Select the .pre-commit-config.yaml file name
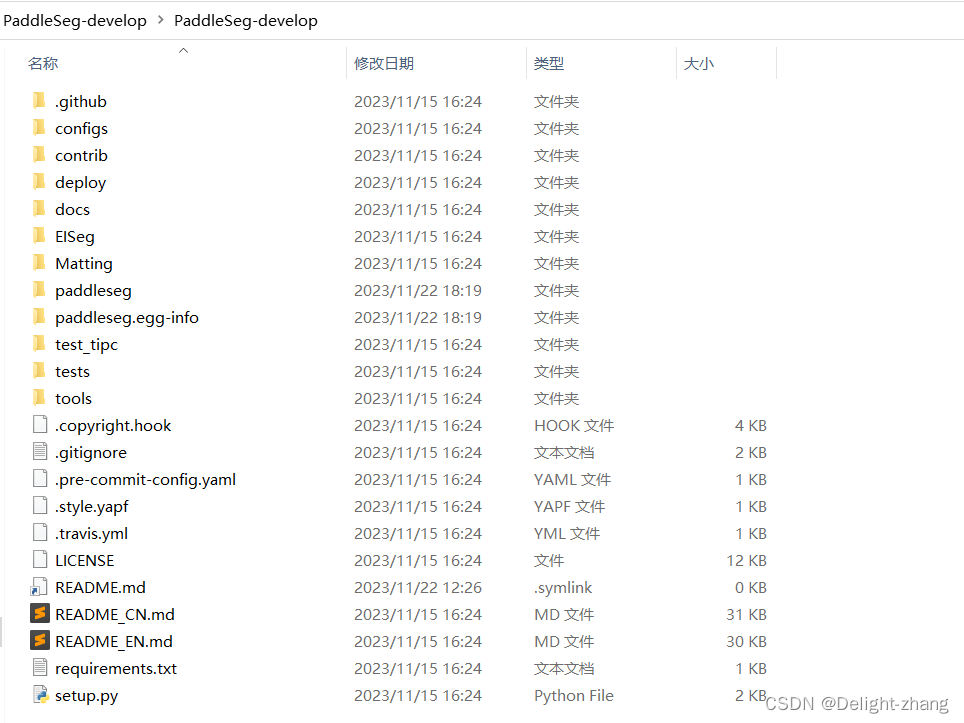 145,480
